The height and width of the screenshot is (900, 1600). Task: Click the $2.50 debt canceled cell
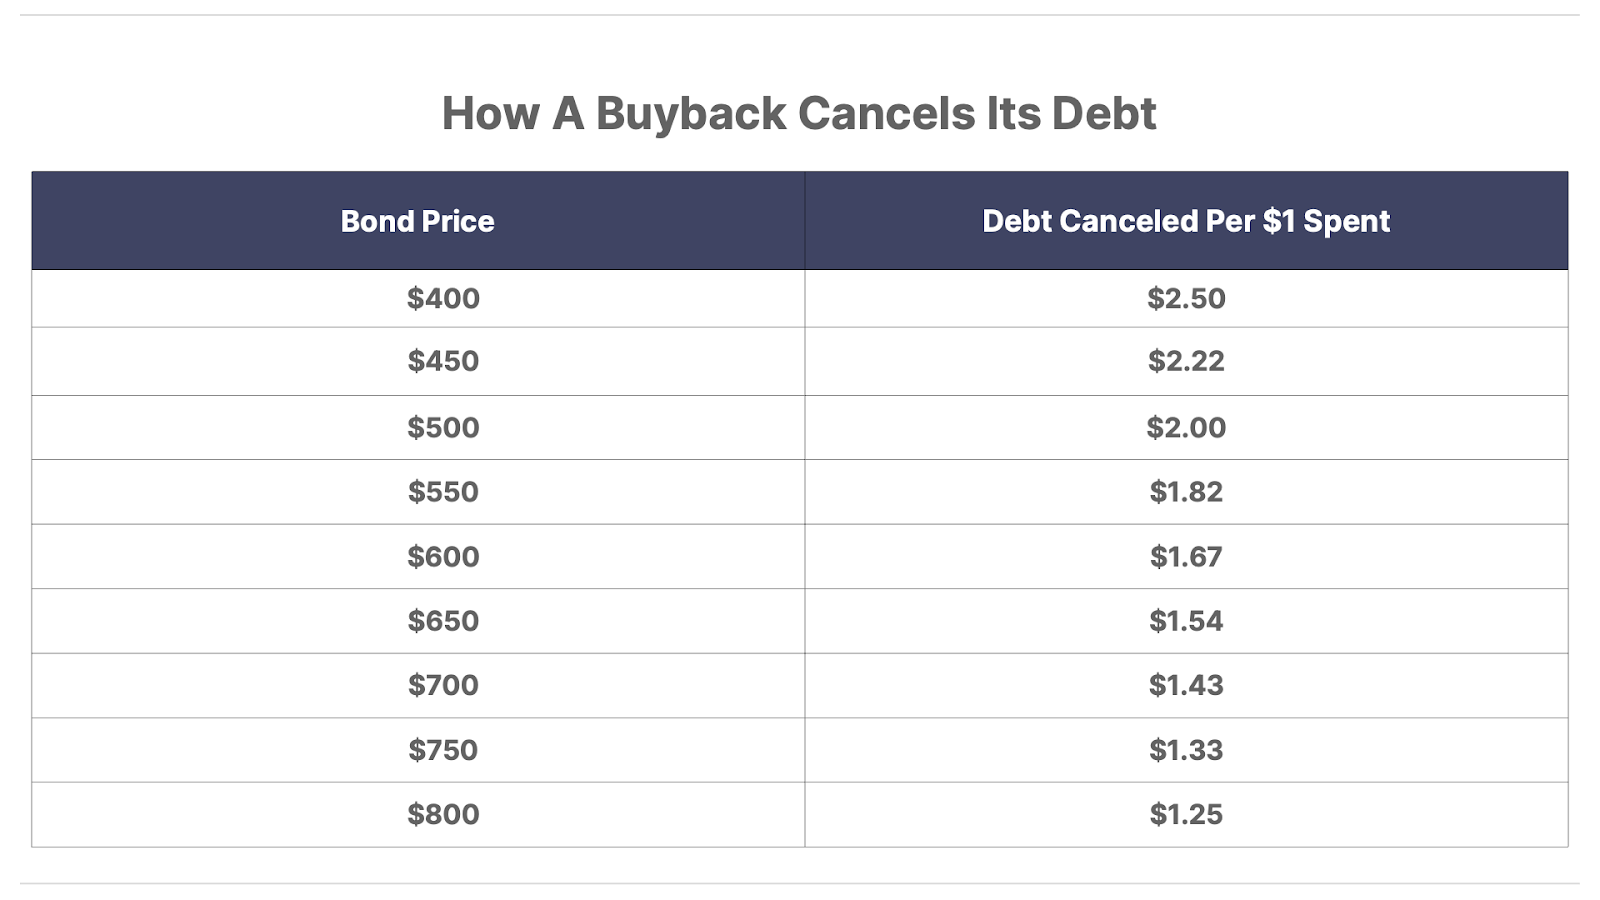1186,298
